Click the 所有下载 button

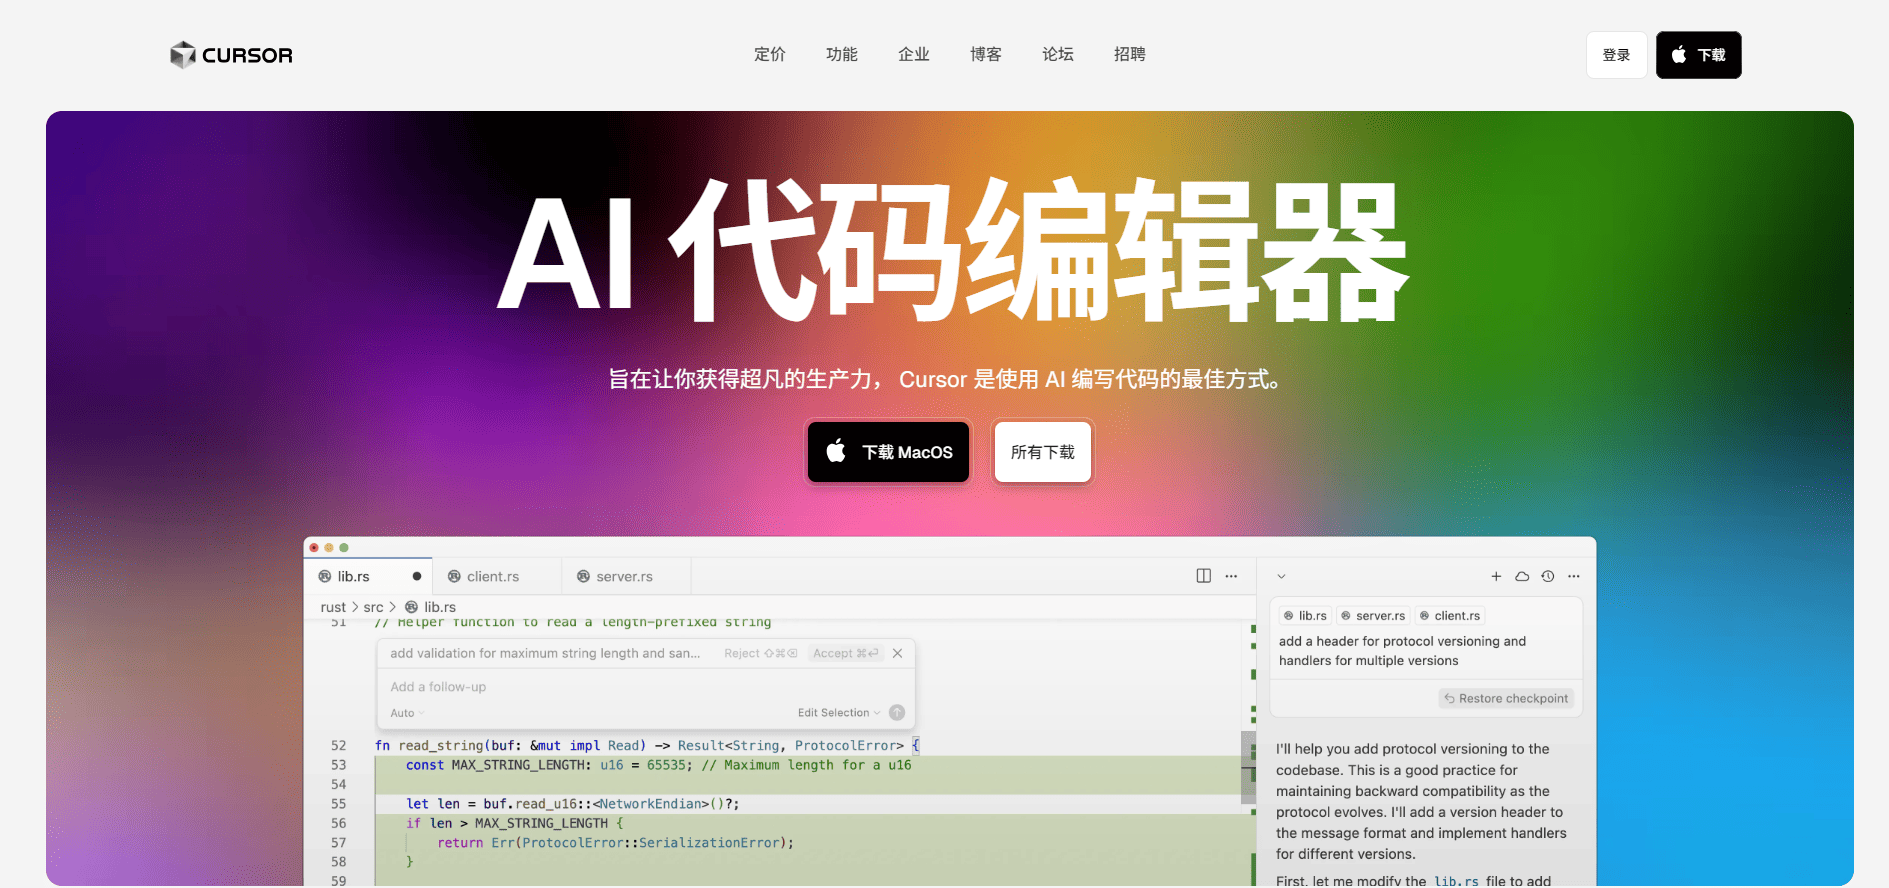pyautogui.click(x=1042, y=452)
